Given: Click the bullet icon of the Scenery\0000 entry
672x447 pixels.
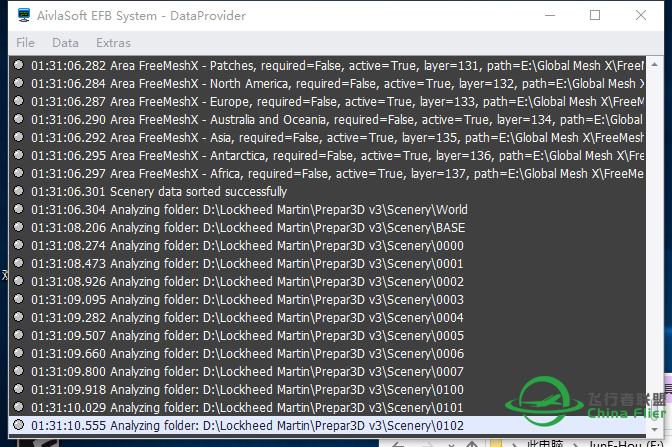Looking at the screenshot, I should 18,245.
